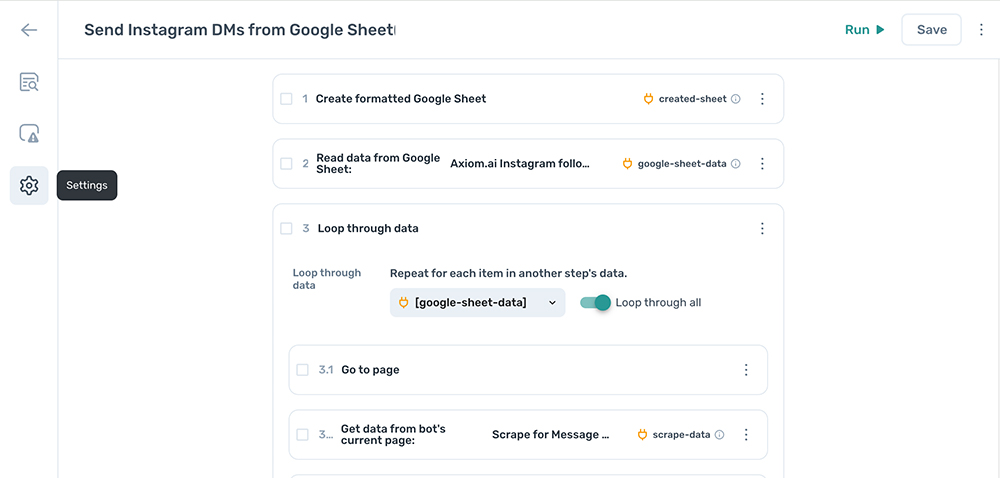Screen dimensions: 1000x478
Task: Click the Run button text
Action: coord(857,30)
